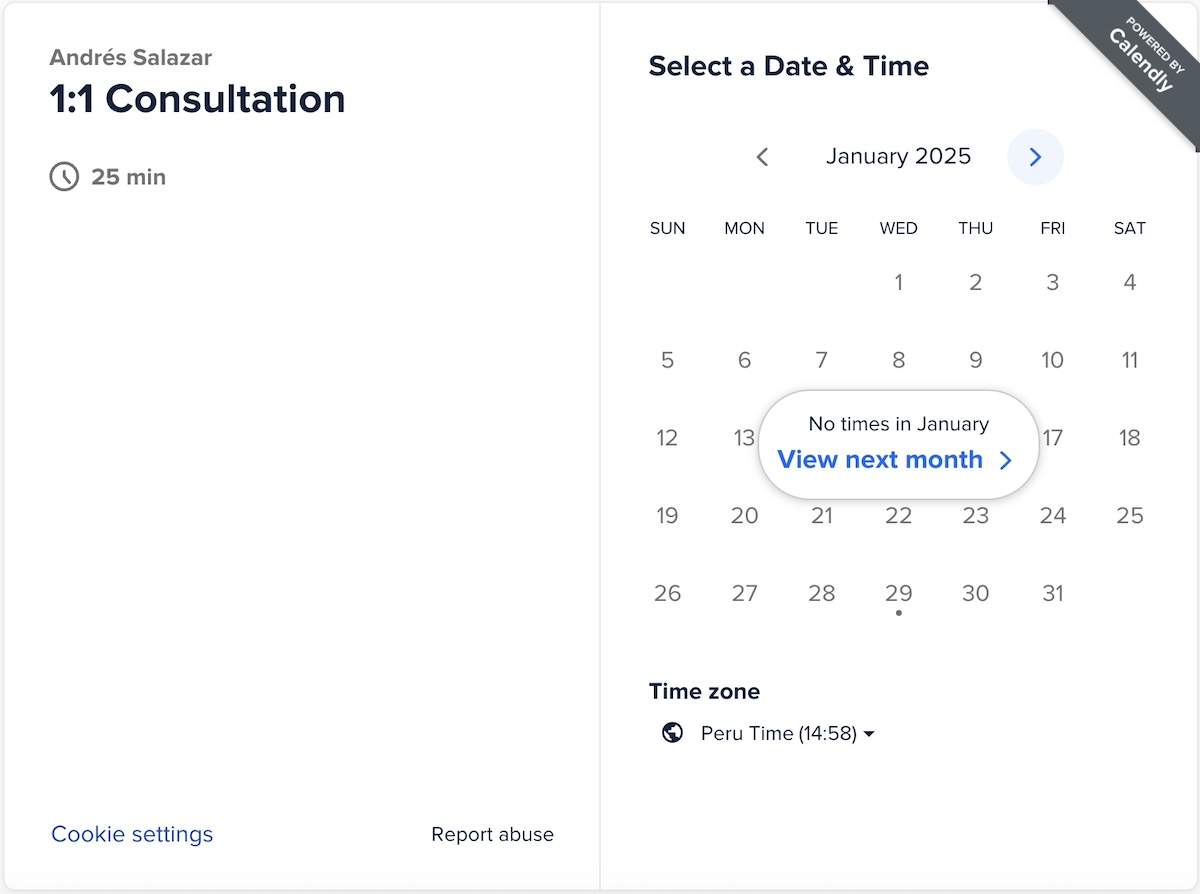Select January 4 Saturday date
This screenshot has height=894, width=1200.
(1129, 283)
